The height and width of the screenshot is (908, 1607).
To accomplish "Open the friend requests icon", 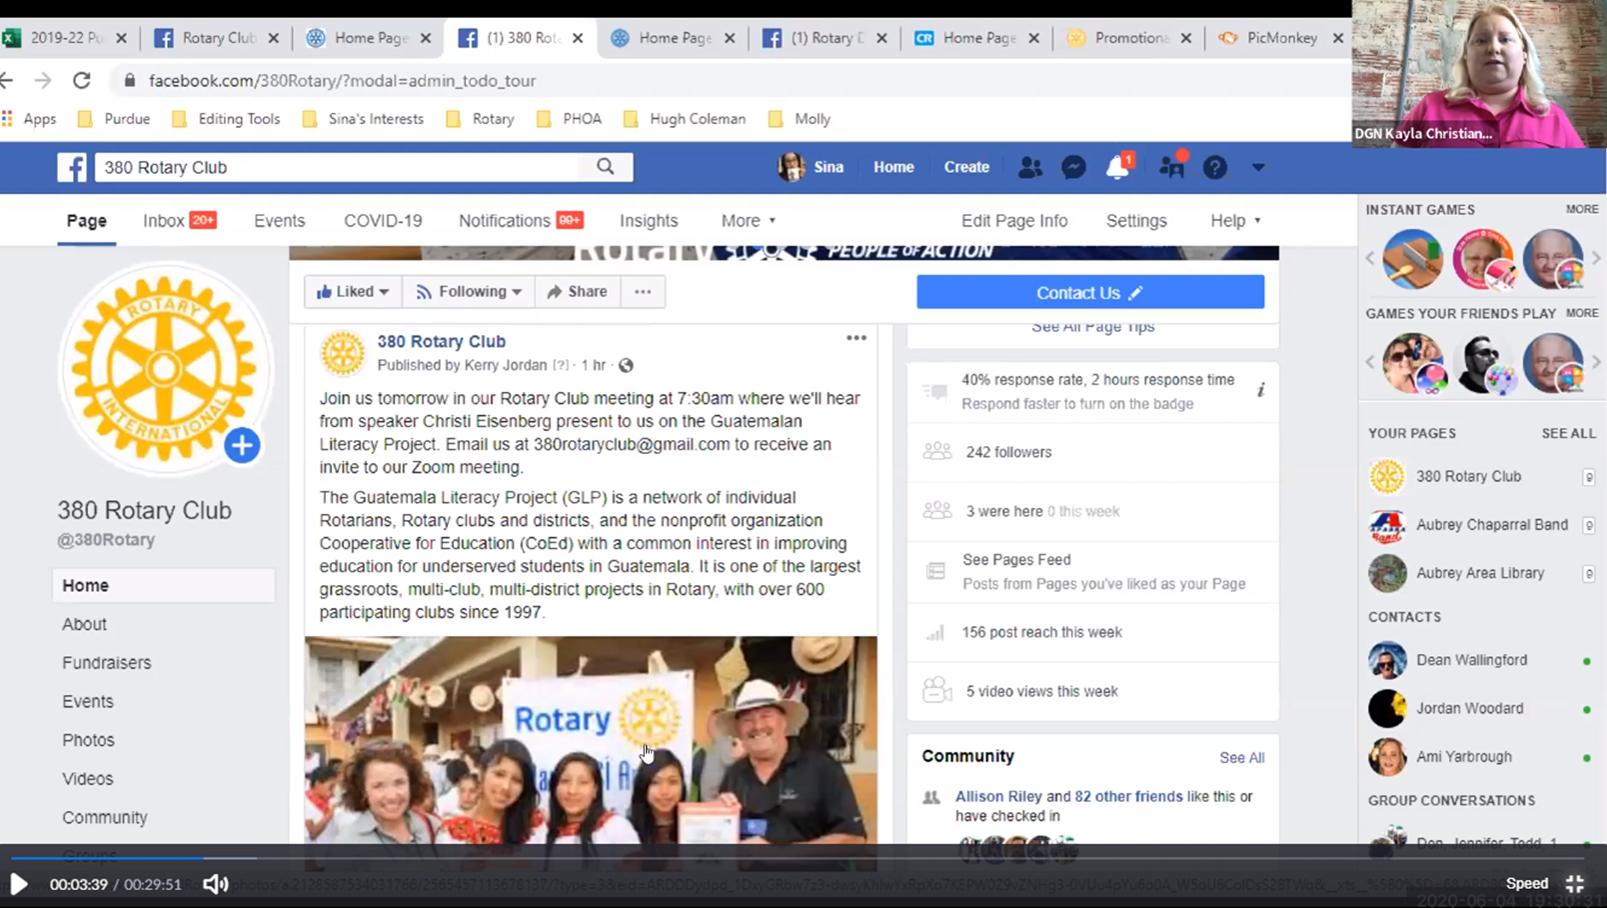I will tap(1030, 168).
